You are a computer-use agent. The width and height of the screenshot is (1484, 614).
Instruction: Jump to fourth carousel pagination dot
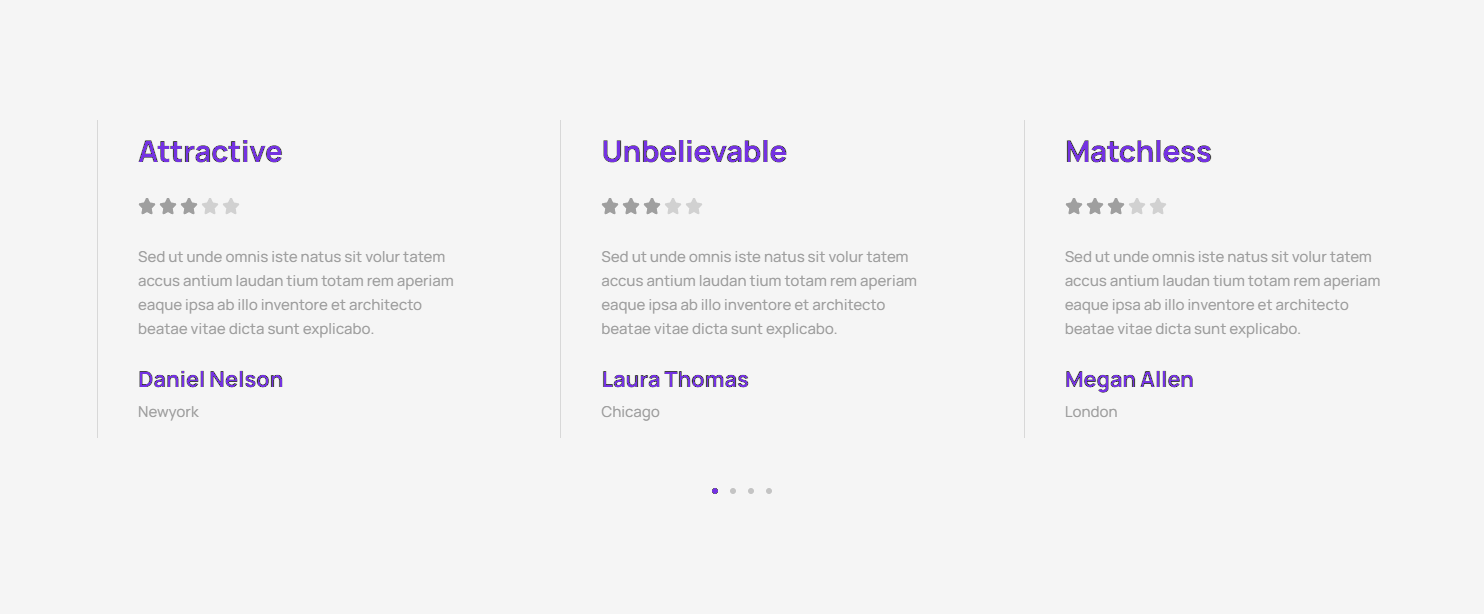coord(769,491)
